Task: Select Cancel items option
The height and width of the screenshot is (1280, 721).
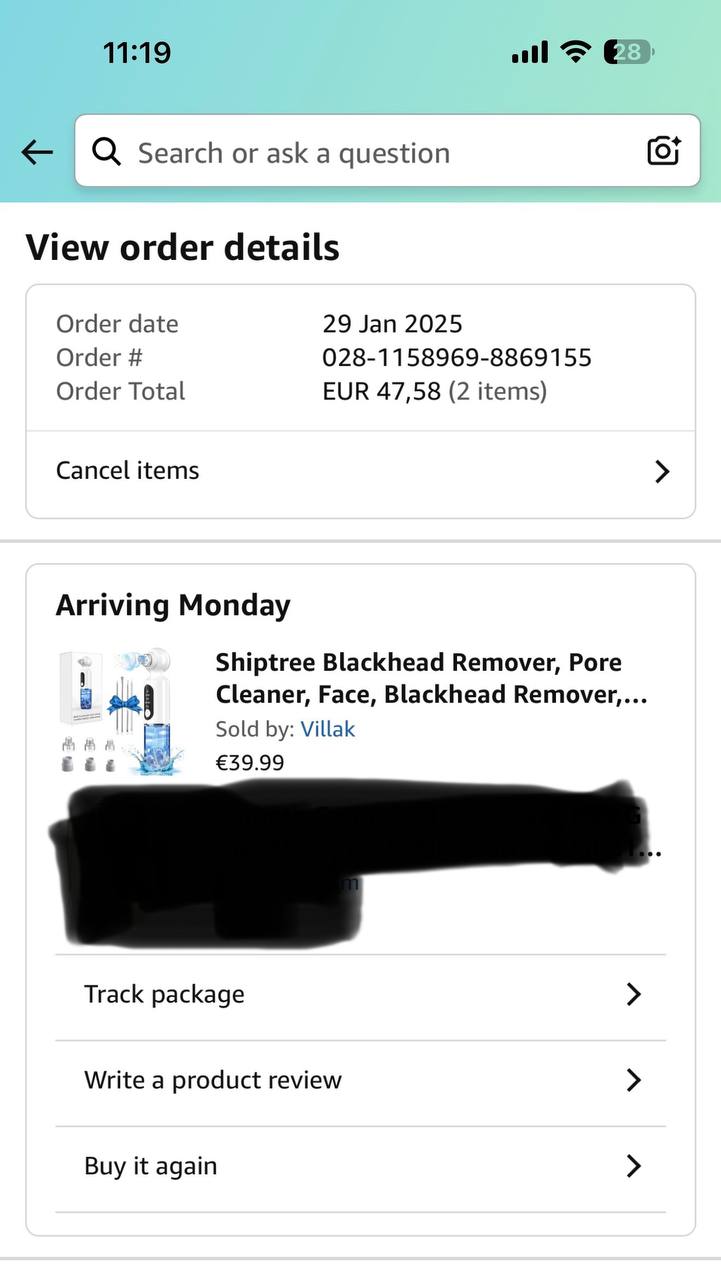Action: tap(128, 471)
